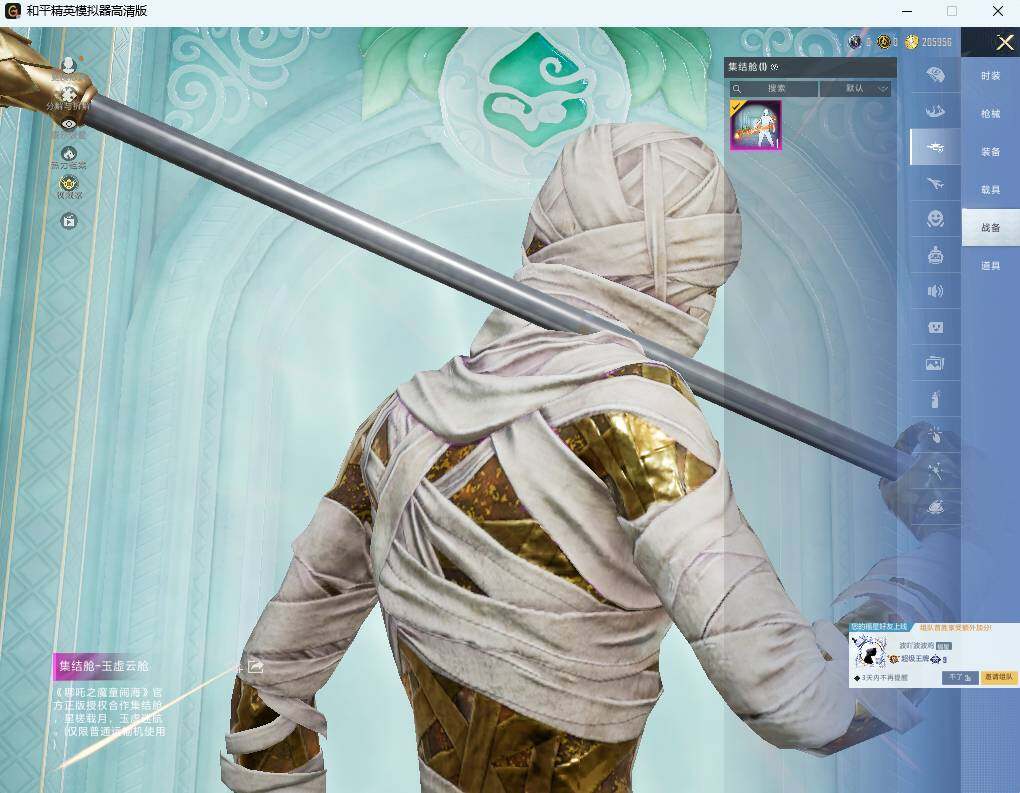Open the speaker sound category icon

pos(935,291)
